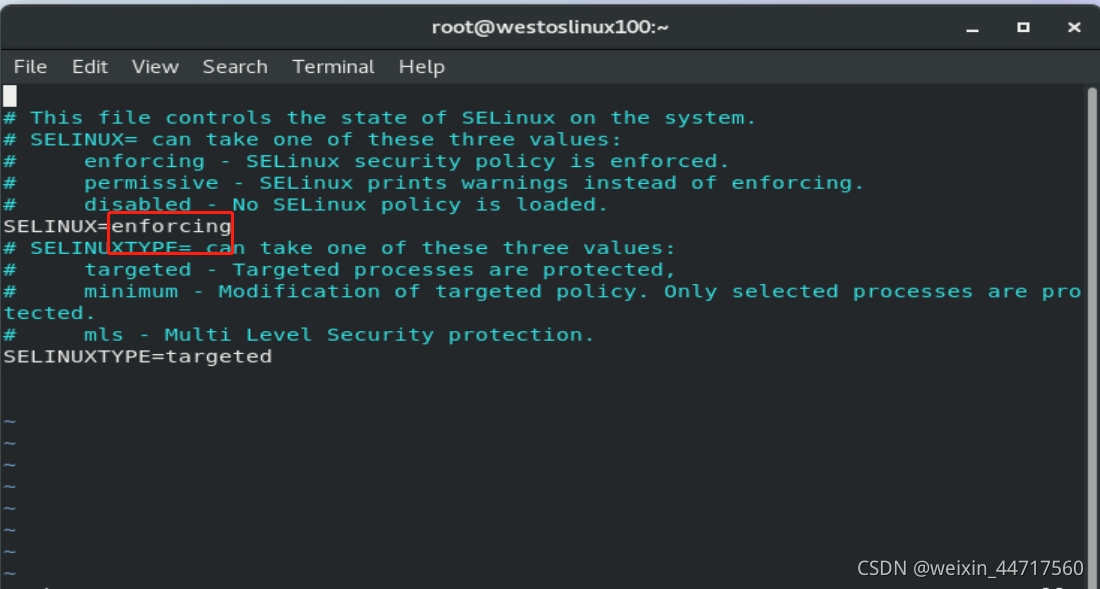This screenshot has height=589, width=1100.
Task: Click the SELINUXTYPE=targeted line
Action: tap(137, 357)
